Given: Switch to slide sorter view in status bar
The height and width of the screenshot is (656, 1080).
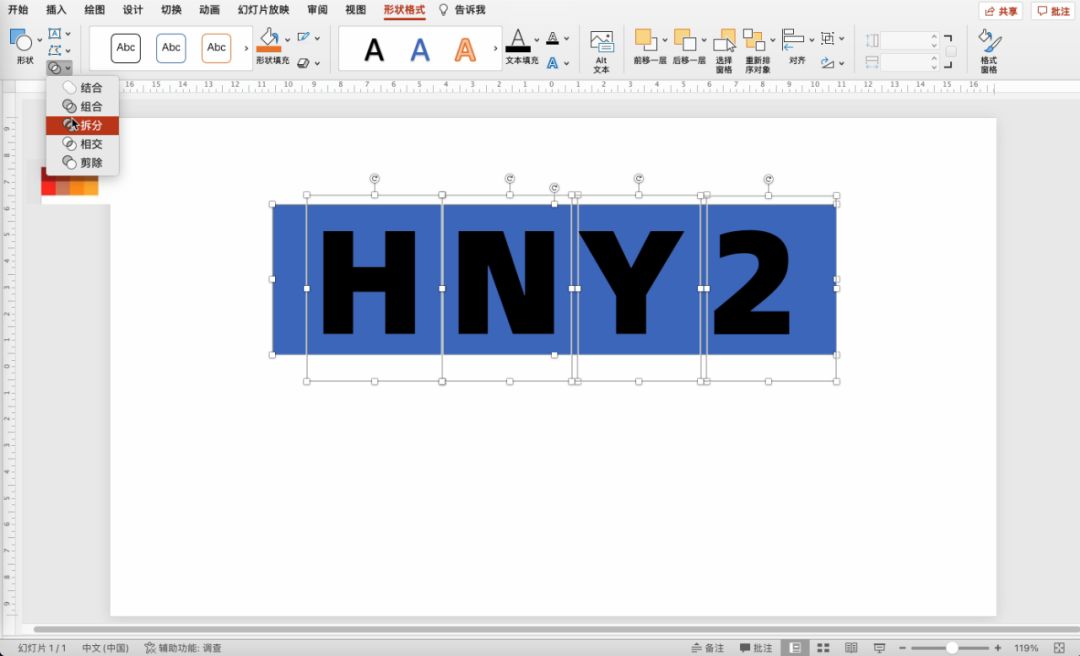Looking at the screenshot, I should pyautogui.click(x=822, y=648).
